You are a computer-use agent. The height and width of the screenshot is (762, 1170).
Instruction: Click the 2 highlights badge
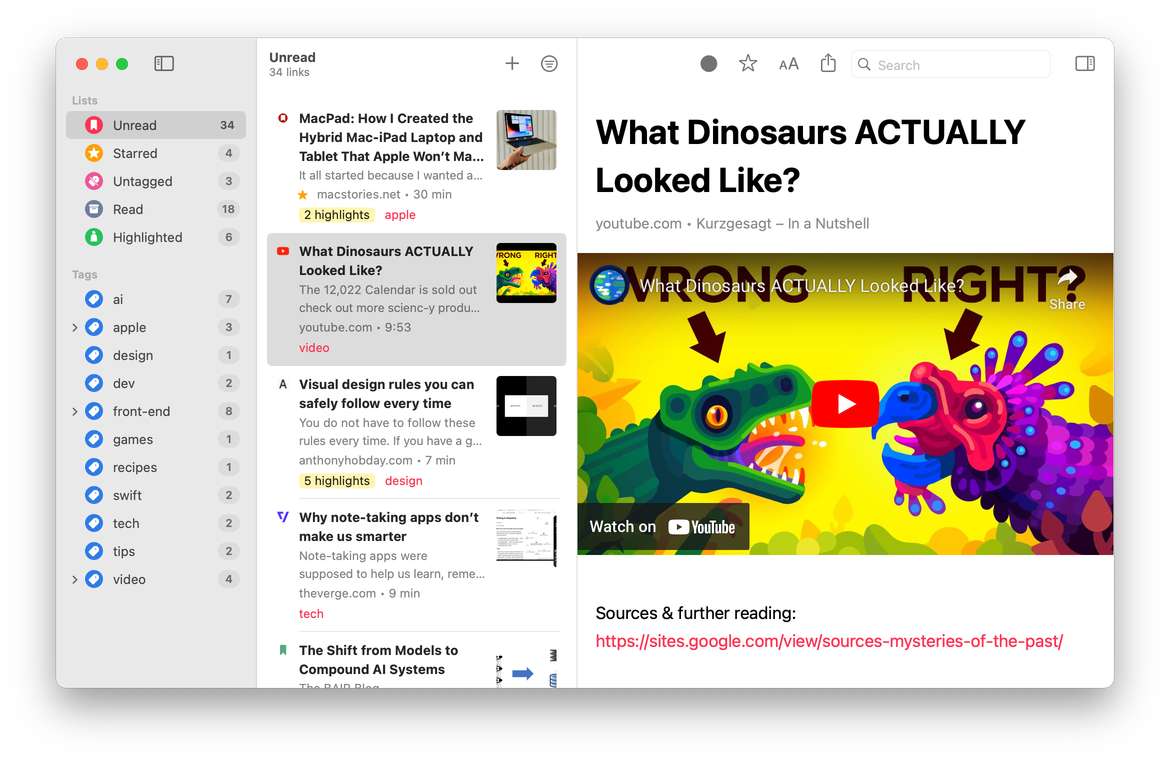(337, 215)
